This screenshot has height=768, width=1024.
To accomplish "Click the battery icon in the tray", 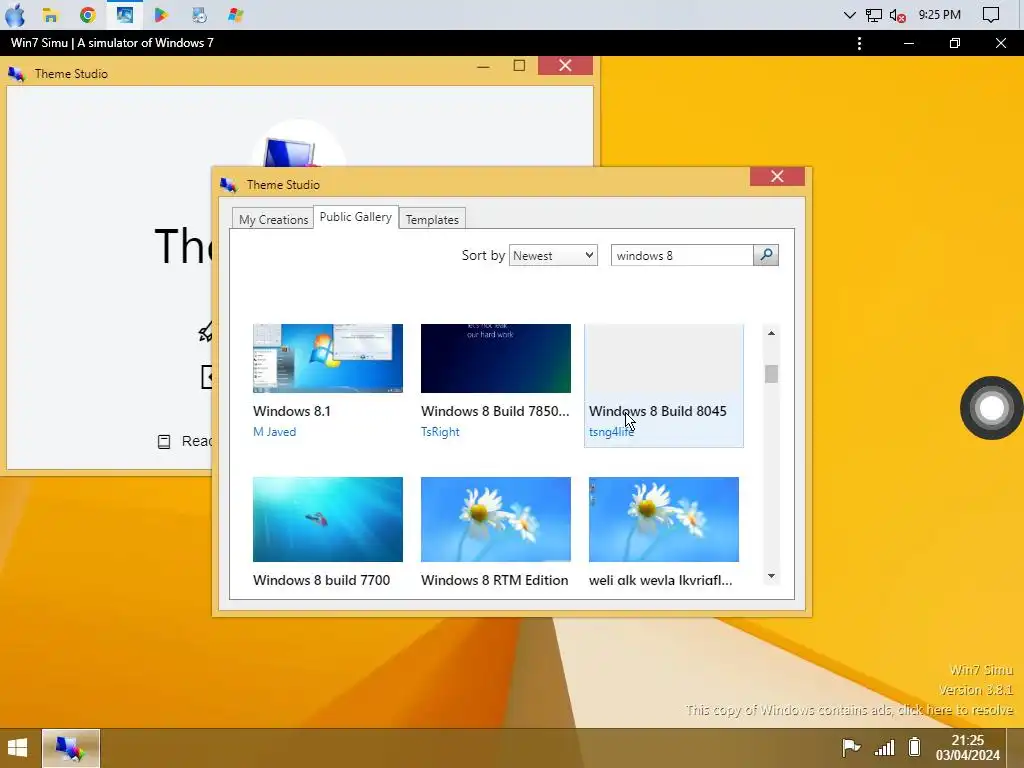I will [x=915, y=746].
